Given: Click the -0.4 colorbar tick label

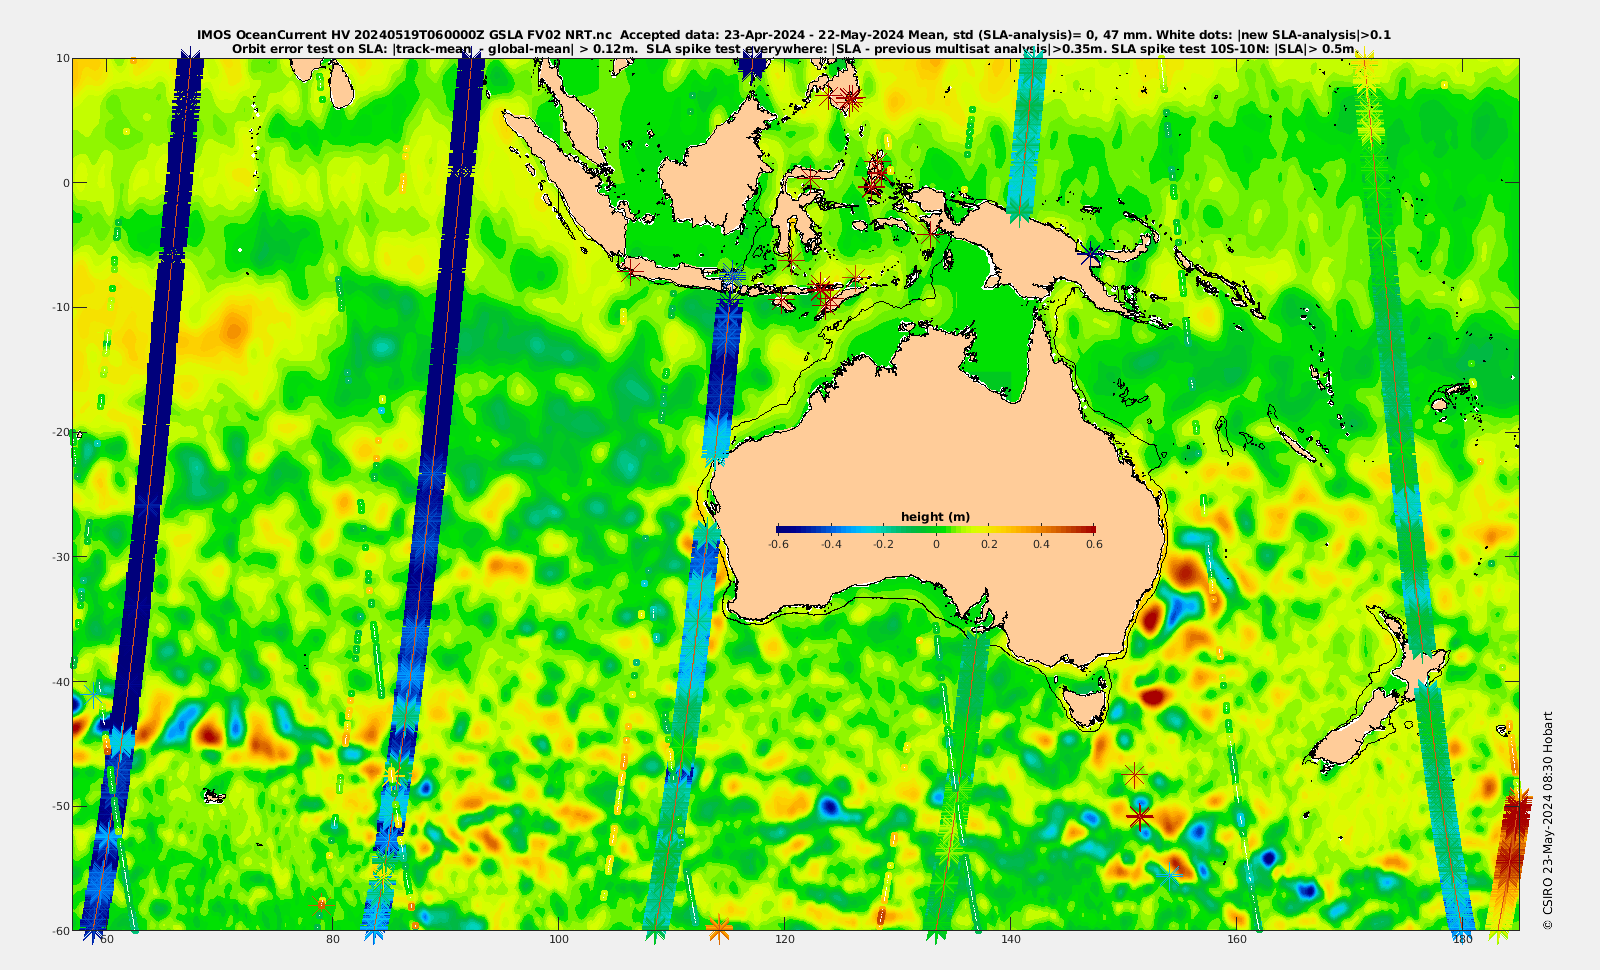Looking at the screenshot, I should pos(830,545).
